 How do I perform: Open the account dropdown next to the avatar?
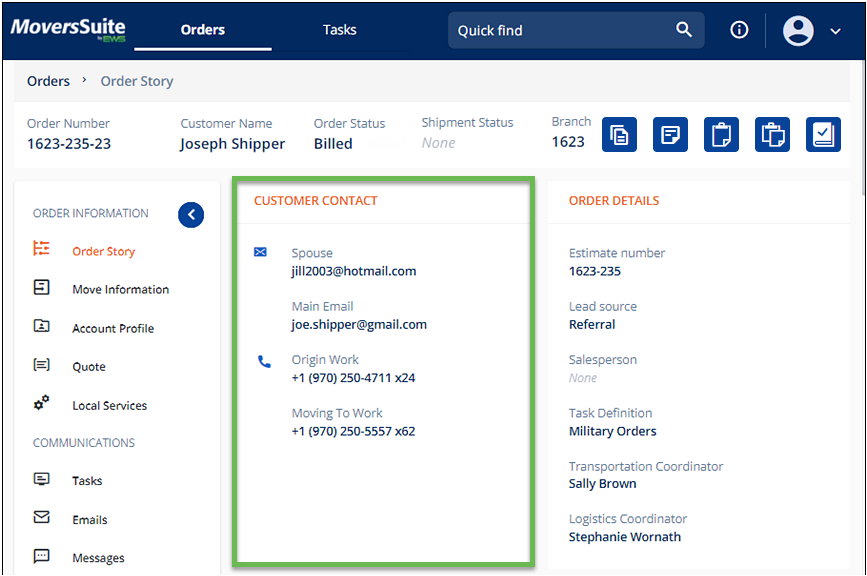[x=836, y=30]
